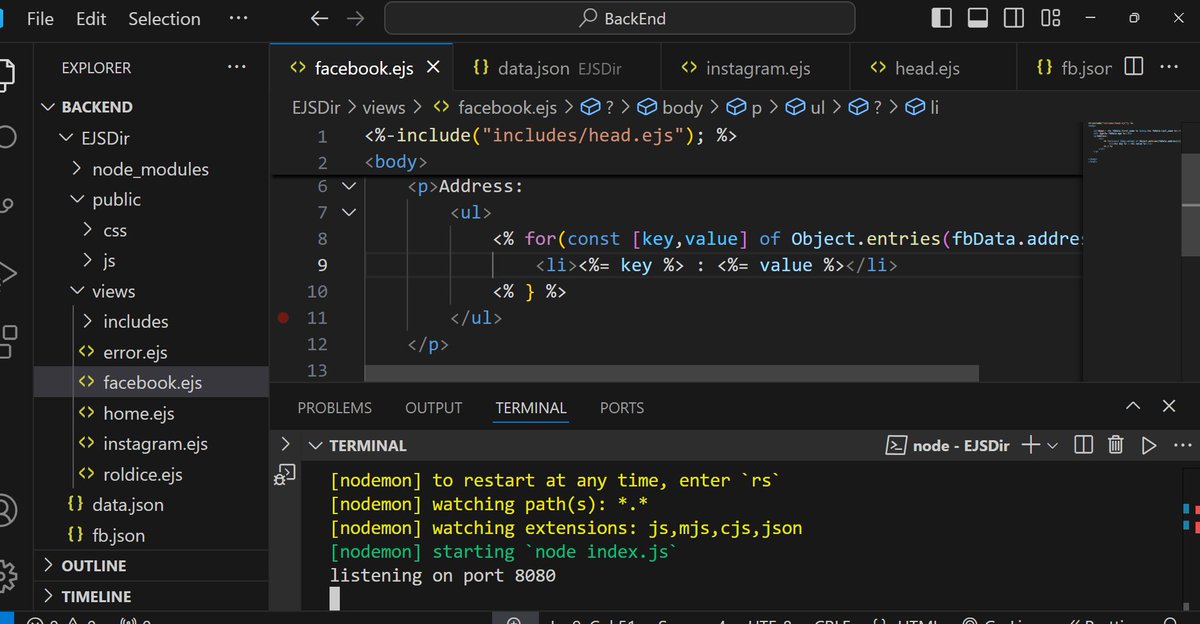Viewport: 1200px width, 624px height.
Task: Click body in the breadcrumb
Action: pyautogui.click(x=672, y=107)
